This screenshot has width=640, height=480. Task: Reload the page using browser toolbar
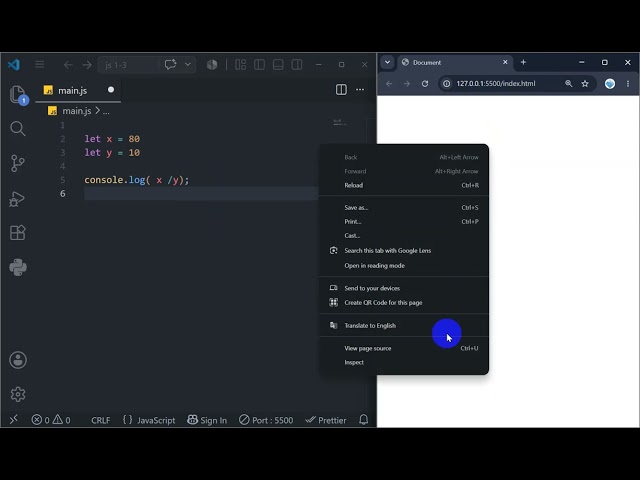pos(425,83)
